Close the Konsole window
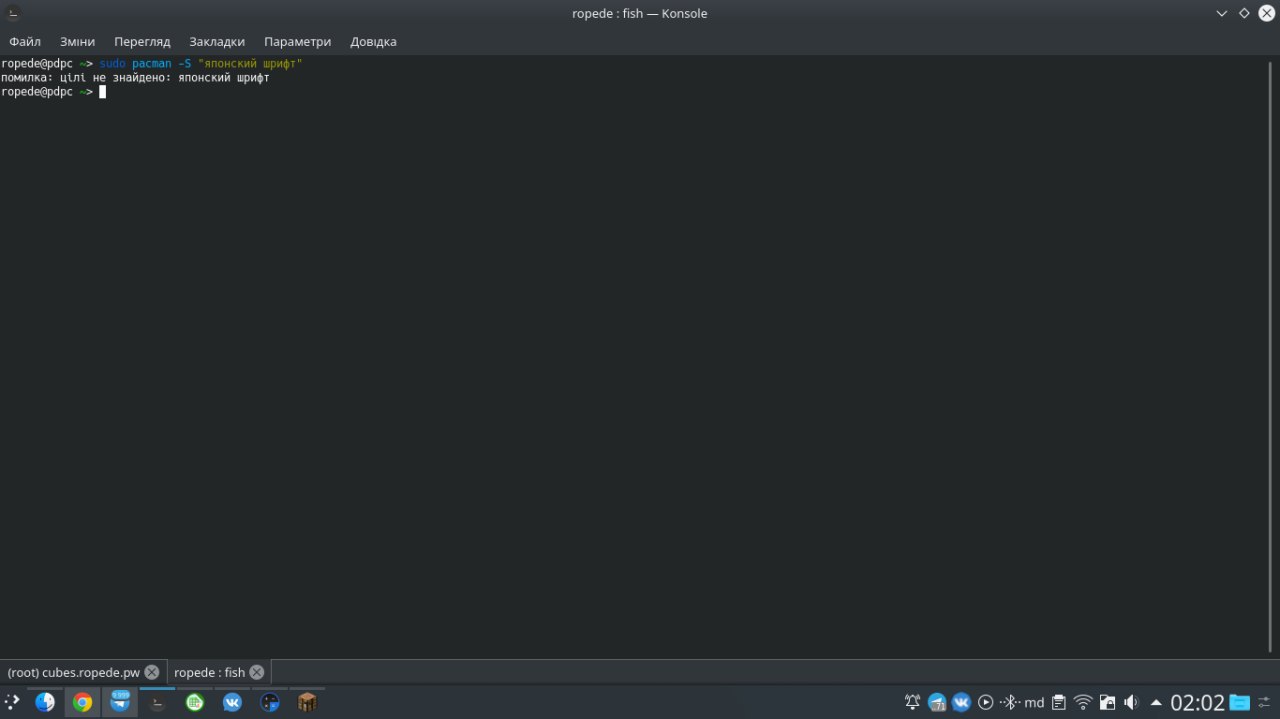Screen dimensions: 1280x719 [x=1266, y=13]
